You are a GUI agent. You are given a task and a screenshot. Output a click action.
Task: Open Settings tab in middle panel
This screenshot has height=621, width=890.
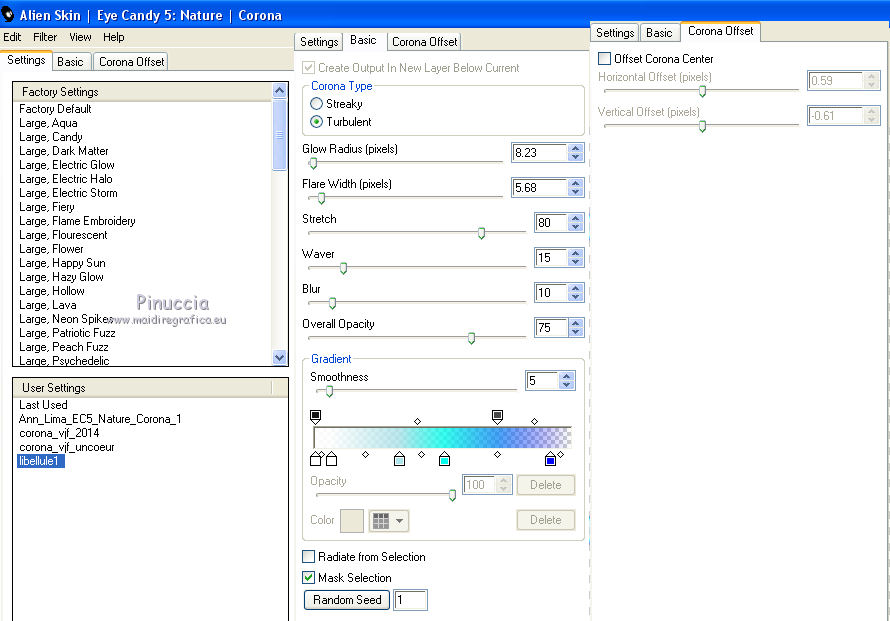[319, 41]
